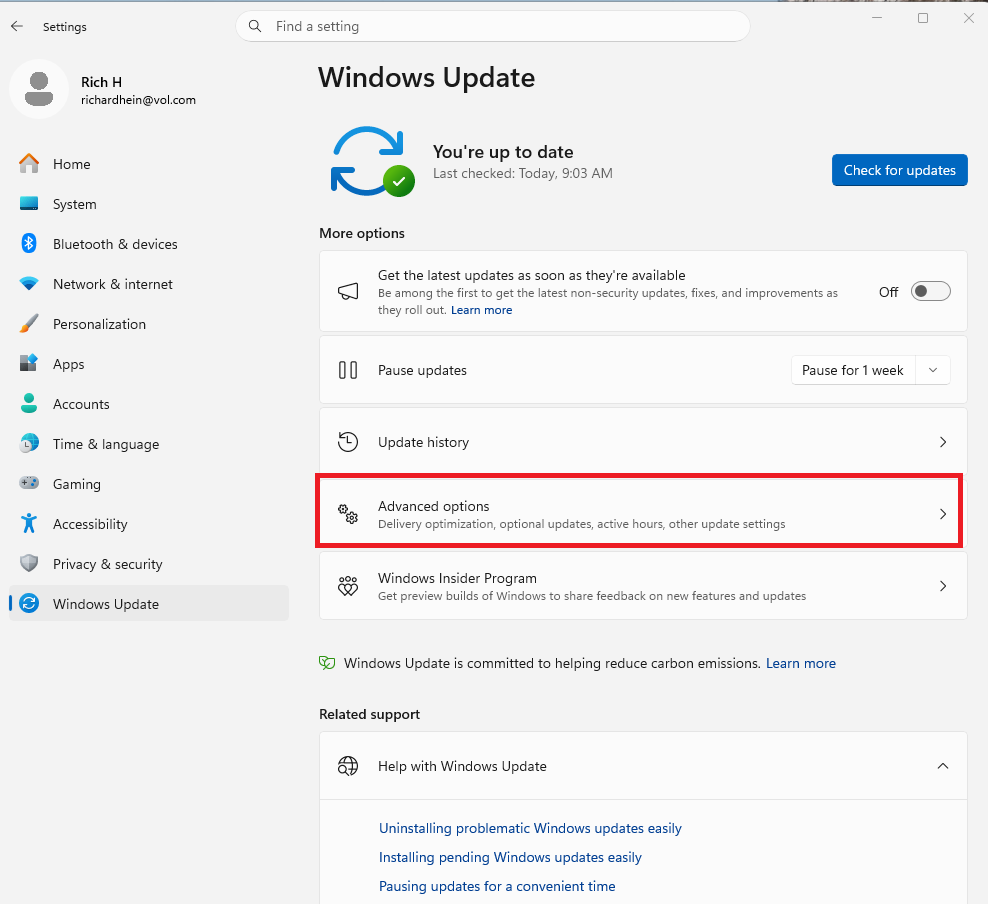The width and height of the screenshot is (988, 904).
Task: Open Advanced options chevron
Action: pyautogui.click(x=943, y=514)
